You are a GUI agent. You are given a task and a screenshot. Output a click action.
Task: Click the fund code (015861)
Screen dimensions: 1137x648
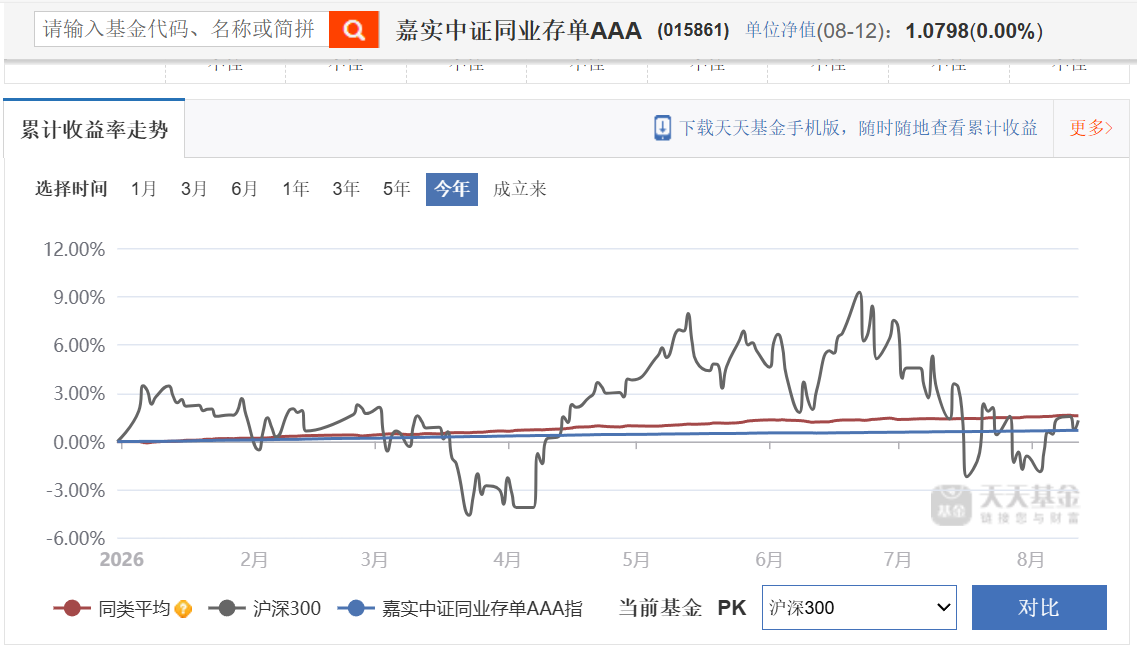click(x=693, y=30)
